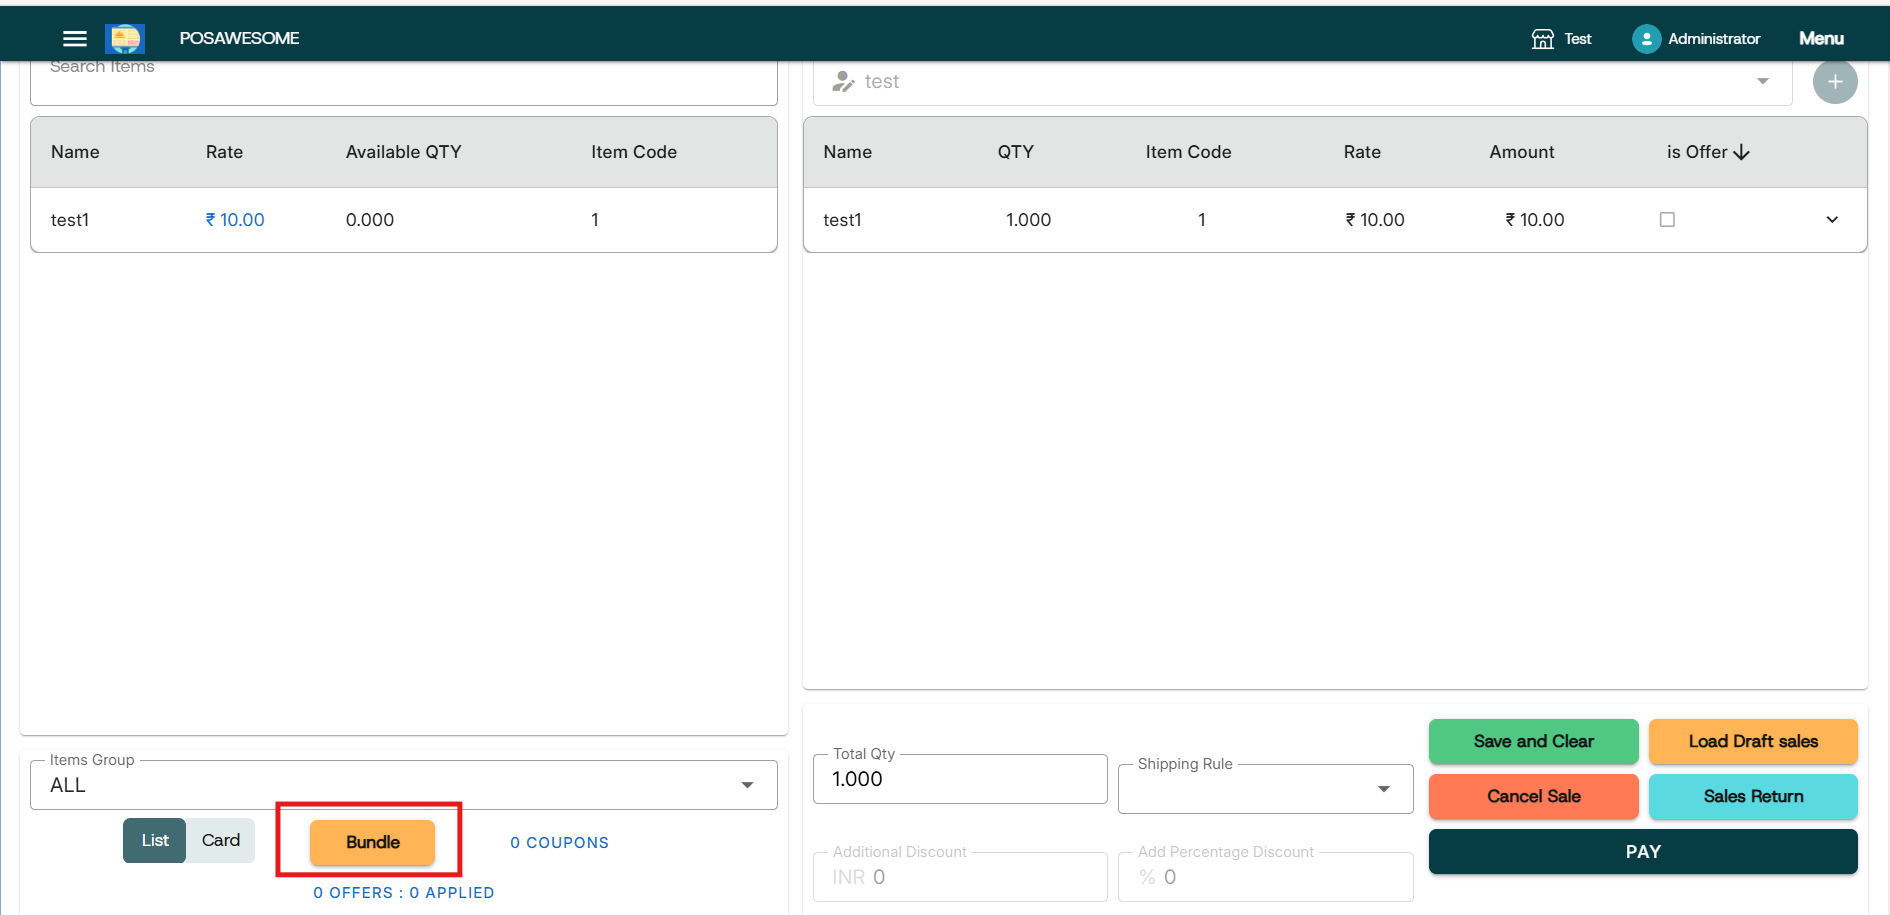Click test1 QTY 1.000 in invoice
Viewport: 1890px width, 915px height.
point(1028,220)
